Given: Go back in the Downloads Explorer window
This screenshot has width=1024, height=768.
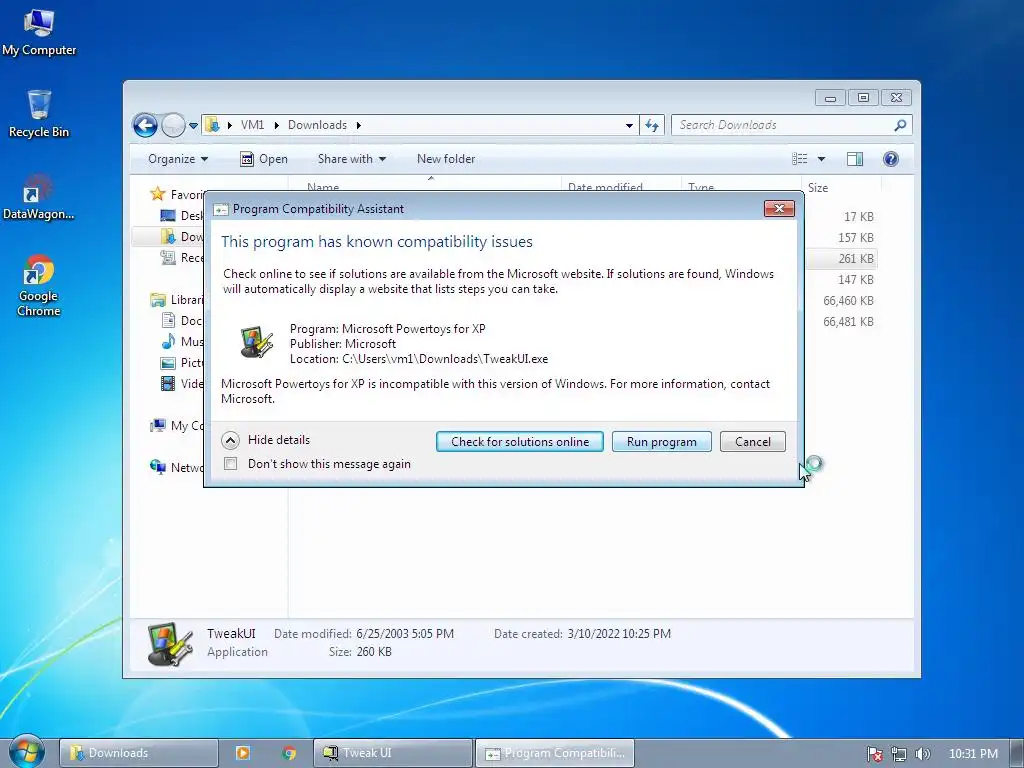Looking at the screenshot, I should tap(145, 125).
